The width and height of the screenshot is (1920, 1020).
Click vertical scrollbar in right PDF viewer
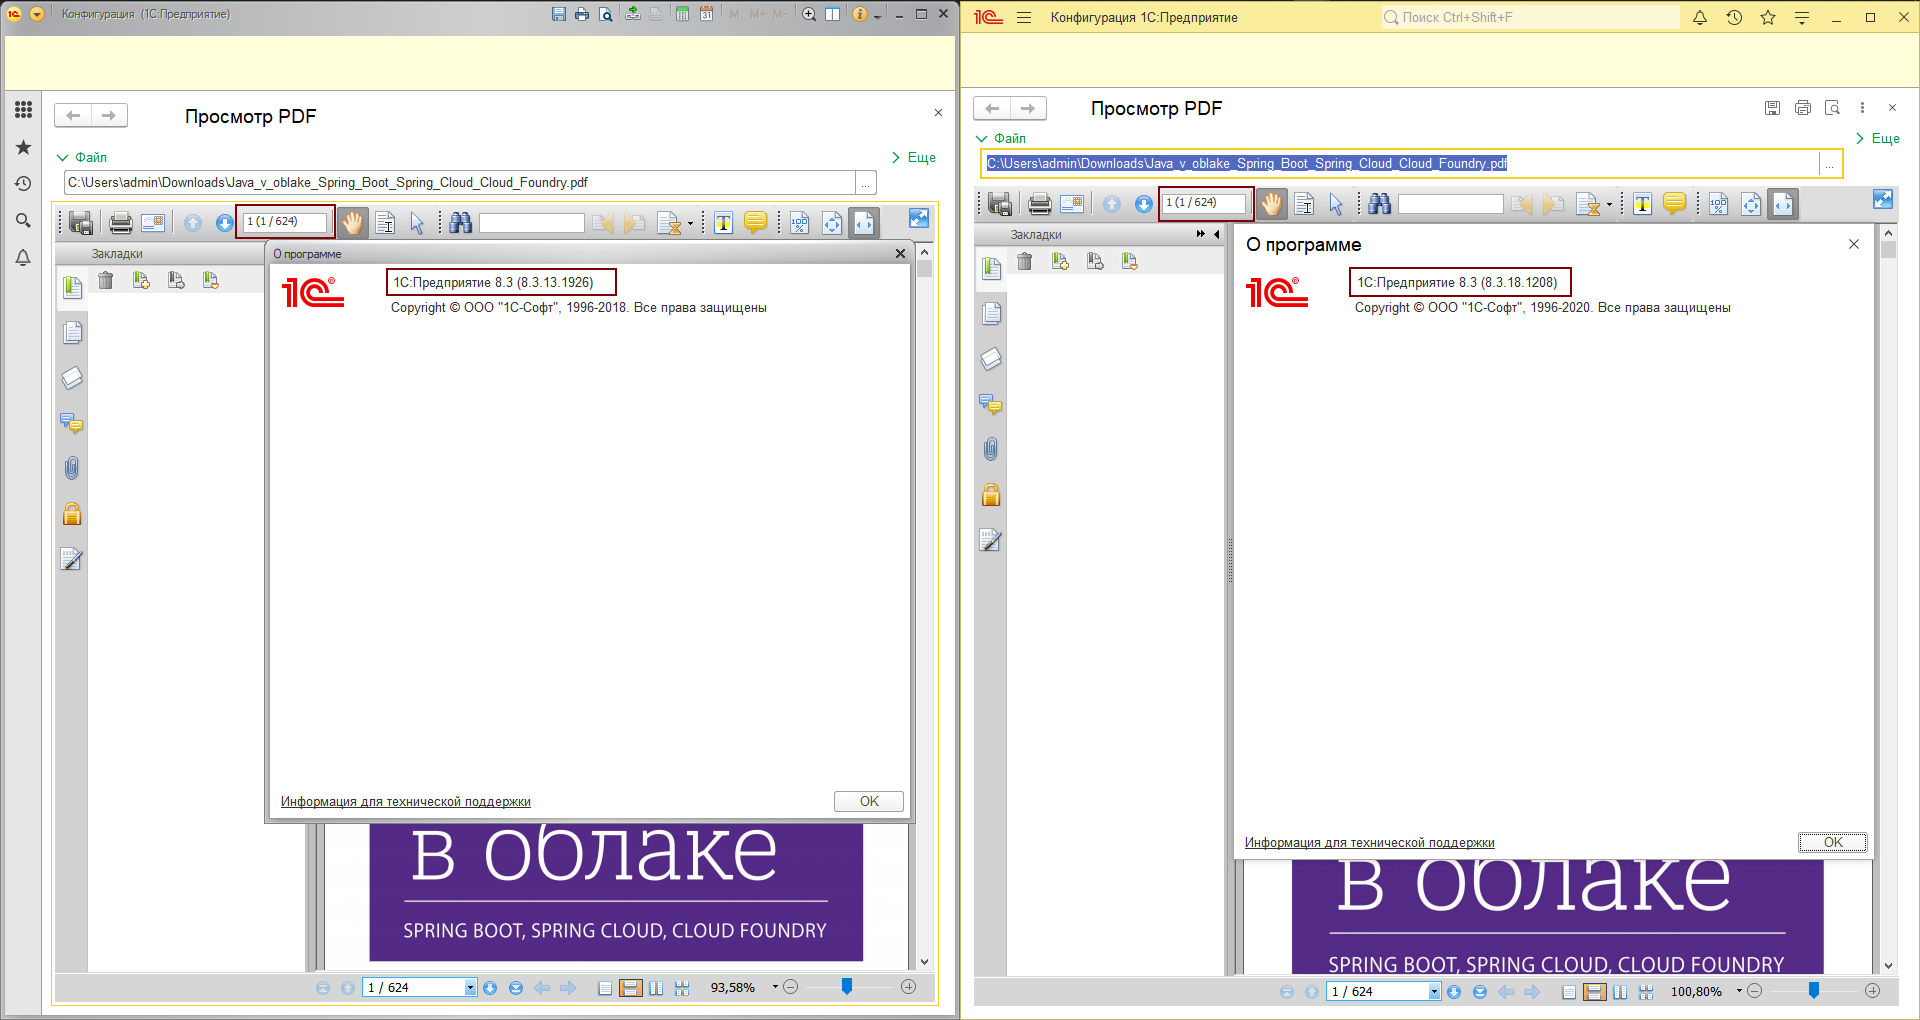[1889, 600]
